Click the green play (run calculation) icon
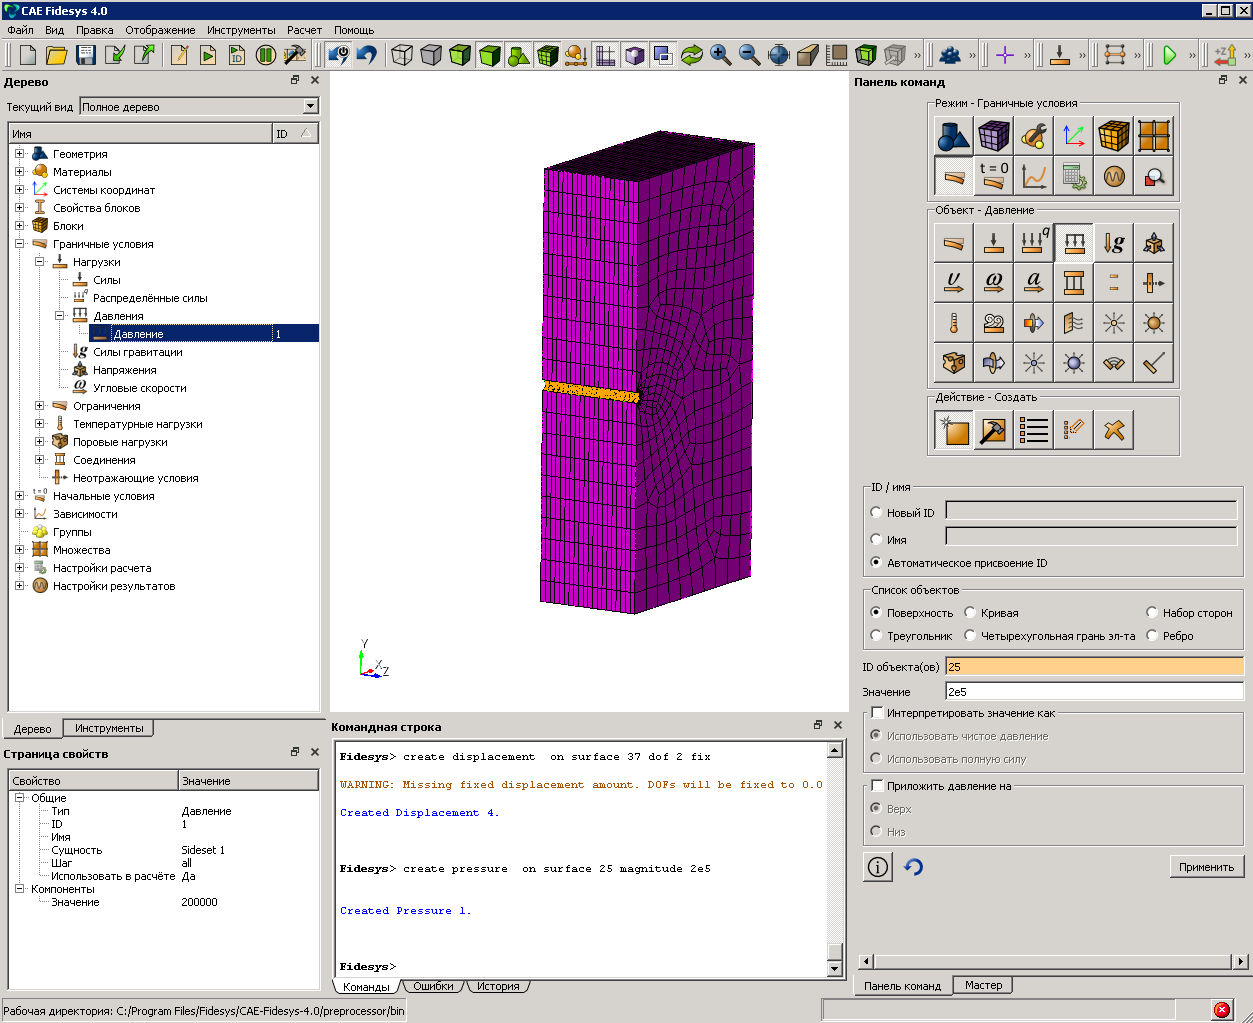 point(1169,55)
